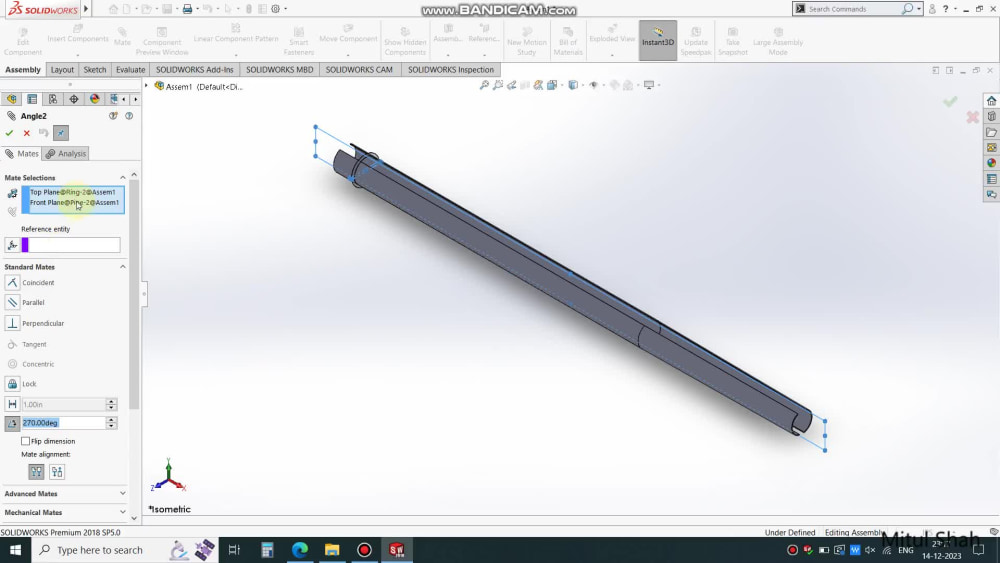The height and width of the screenshot is (563, 1000).
Task: Click Zoom to Area in view toolbar
Action: tap(498, 85)
